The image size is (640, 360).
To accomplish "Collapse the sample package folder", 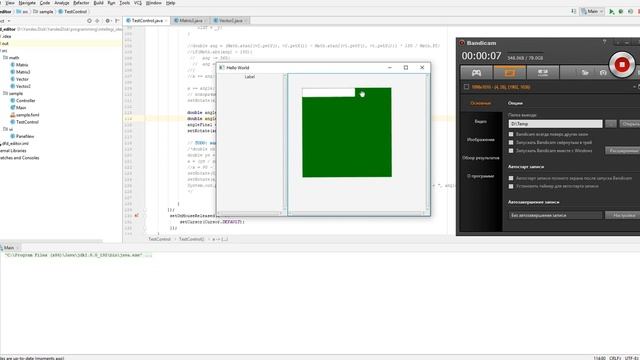I will click(x=13, y=93).
